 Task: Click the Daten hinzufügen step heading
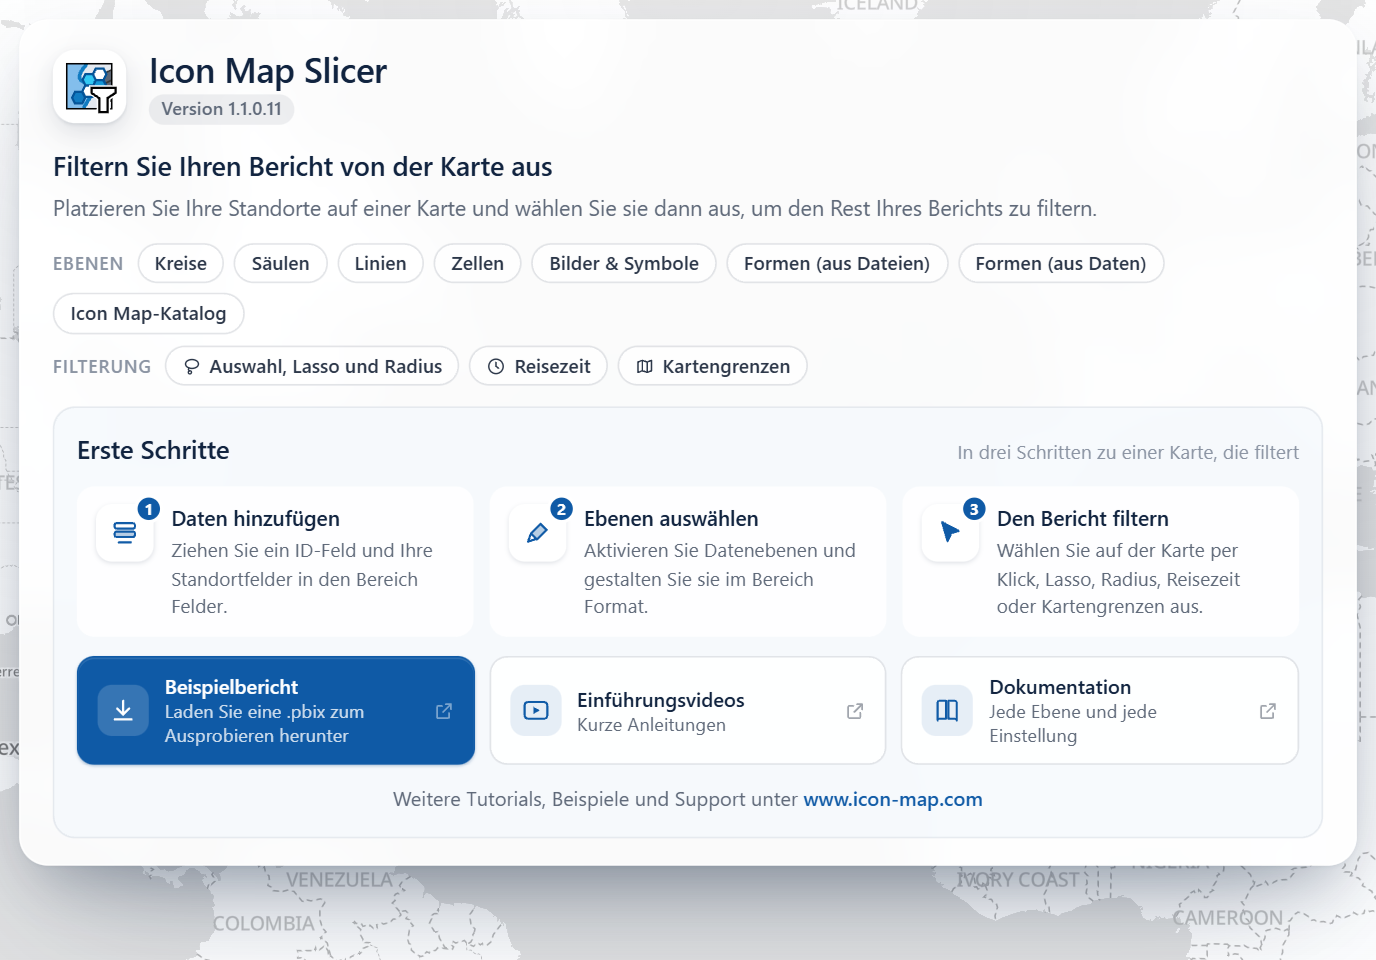(256, 518)
